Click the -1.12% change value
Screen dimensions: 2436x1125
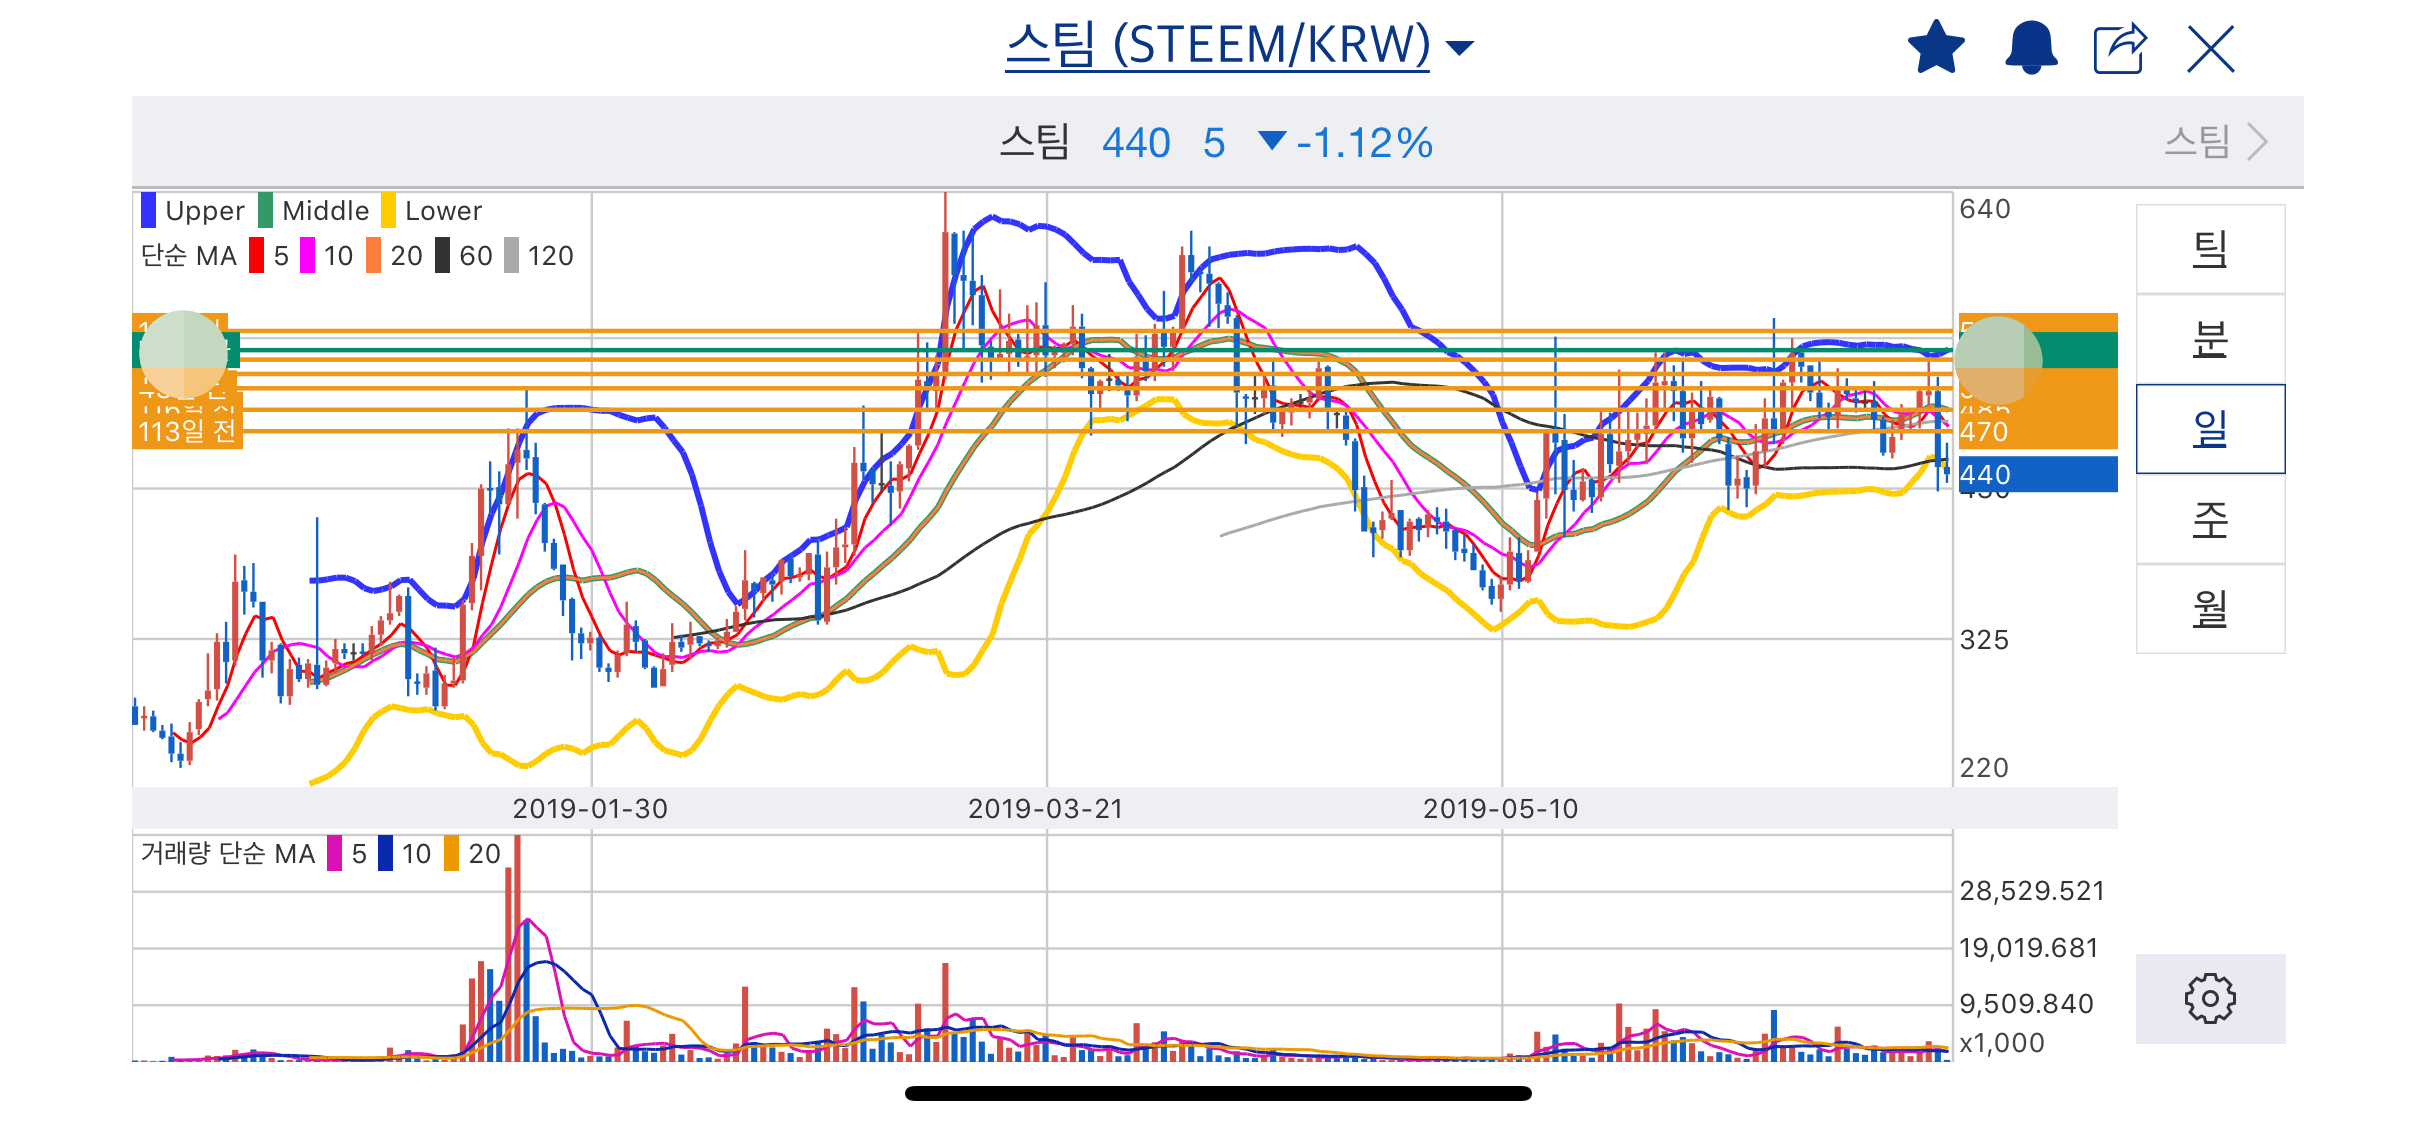(x=1364, y=143)
